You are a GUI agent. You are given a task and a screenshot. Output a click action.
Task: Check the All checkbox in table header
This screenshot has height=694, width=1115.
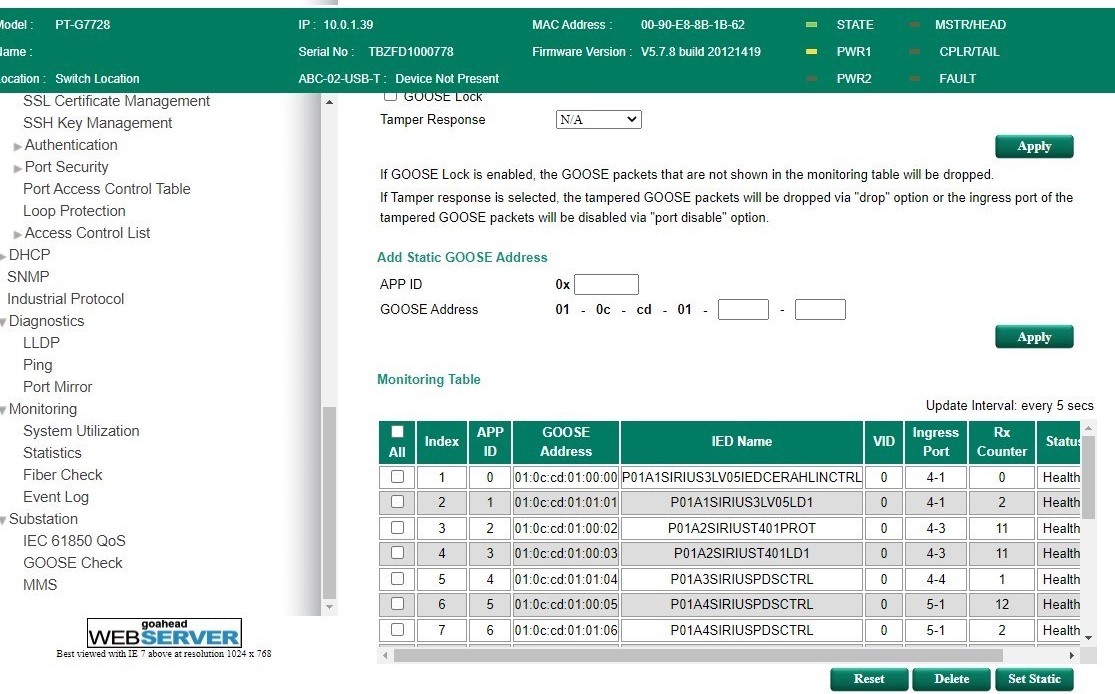[x=397, y=432]
